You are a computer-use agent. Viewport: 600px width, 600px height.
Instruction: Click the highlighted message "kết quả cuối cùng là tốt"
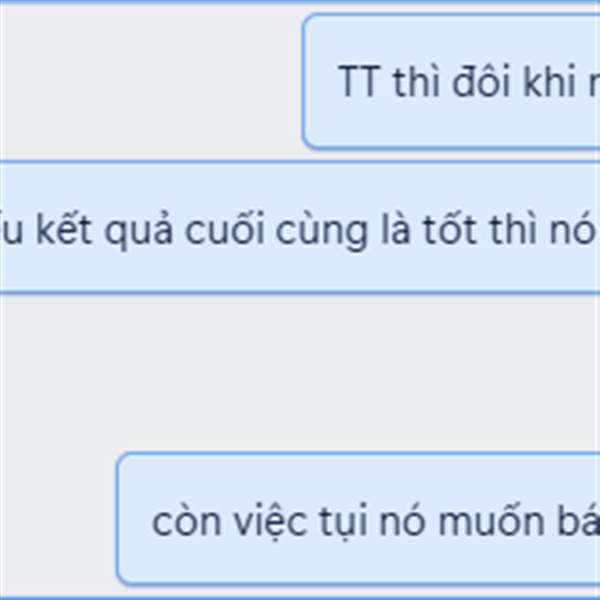point(300,228)
